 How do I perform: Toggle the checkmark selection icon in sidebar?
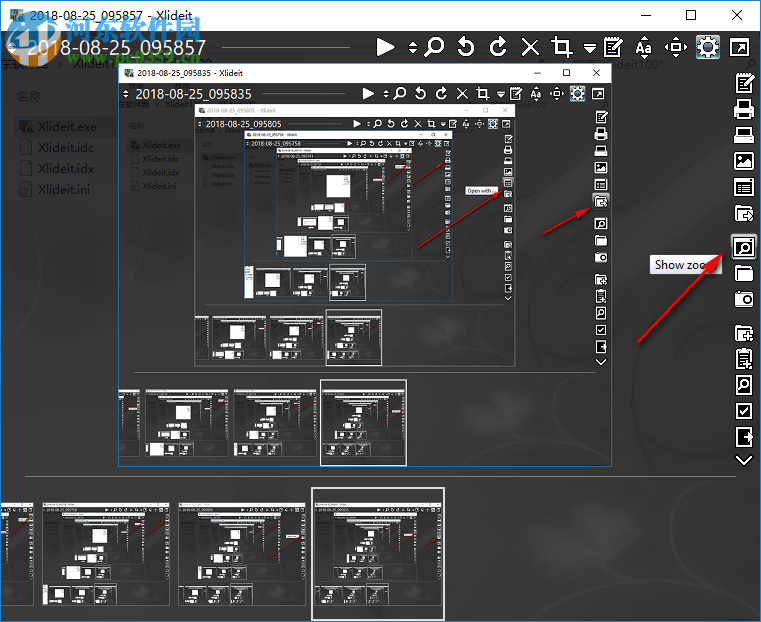(744, 411)
